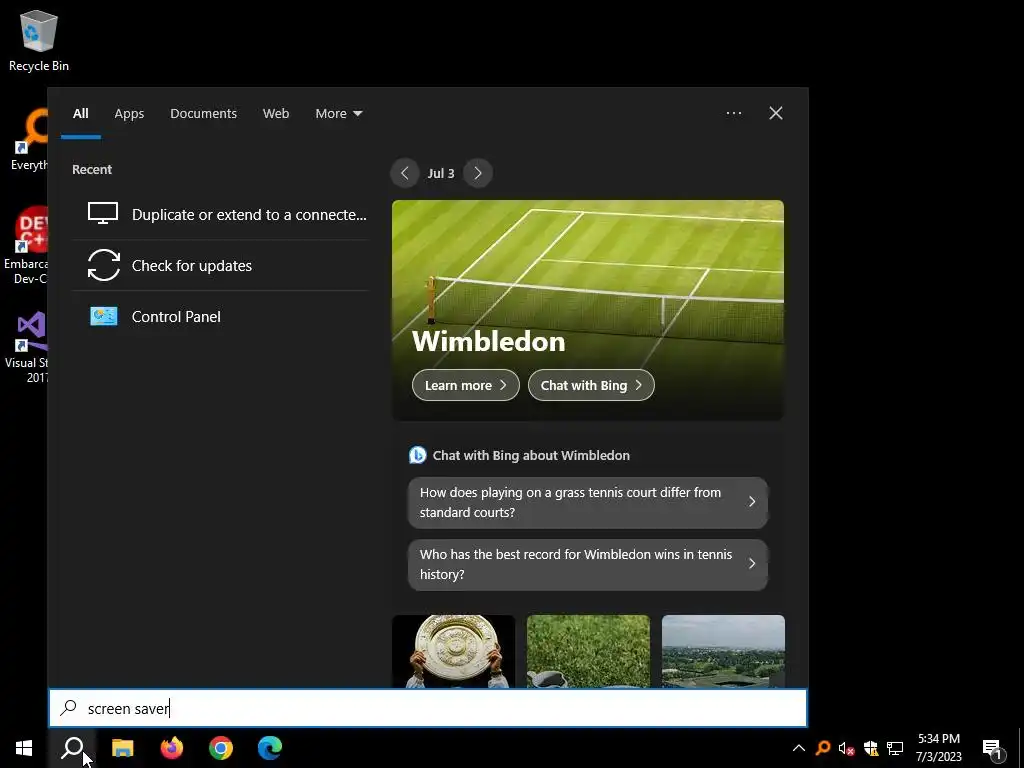Open the grass close-up thumbnail
The image size is (1024, 768).
pyautogui.click(x=588, y=651)
